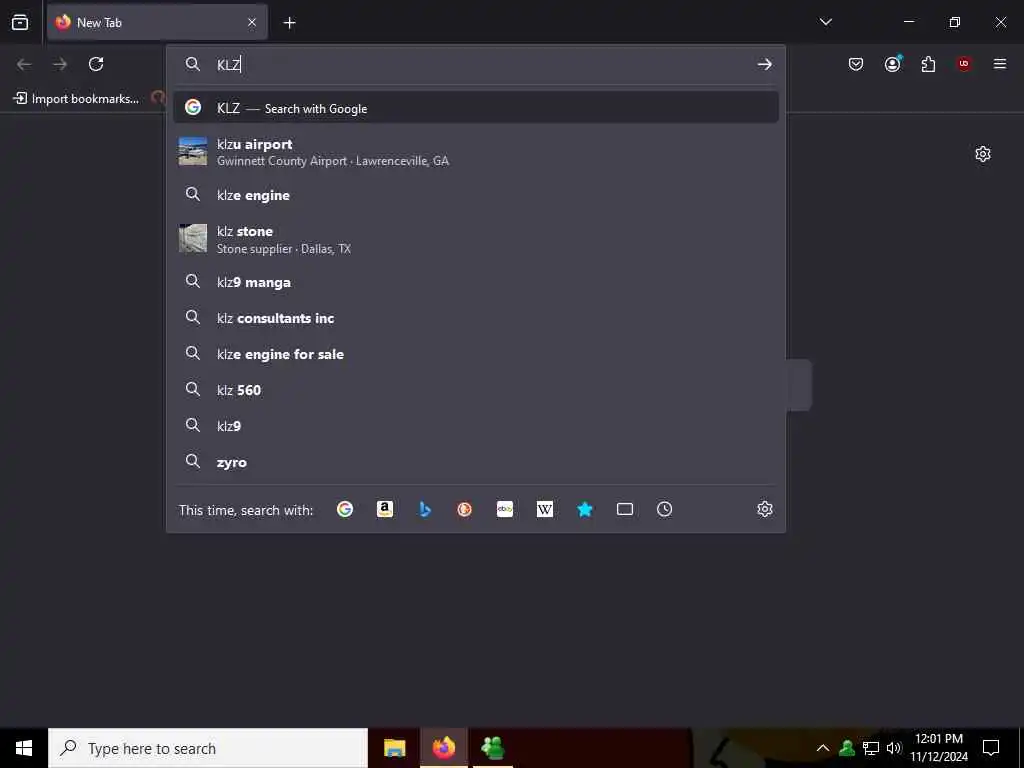Image resolution: width=1024 pixels, height=768 pixels.
Task: Pick the klz9 manga suggestion
Action: tap(475, 282)
